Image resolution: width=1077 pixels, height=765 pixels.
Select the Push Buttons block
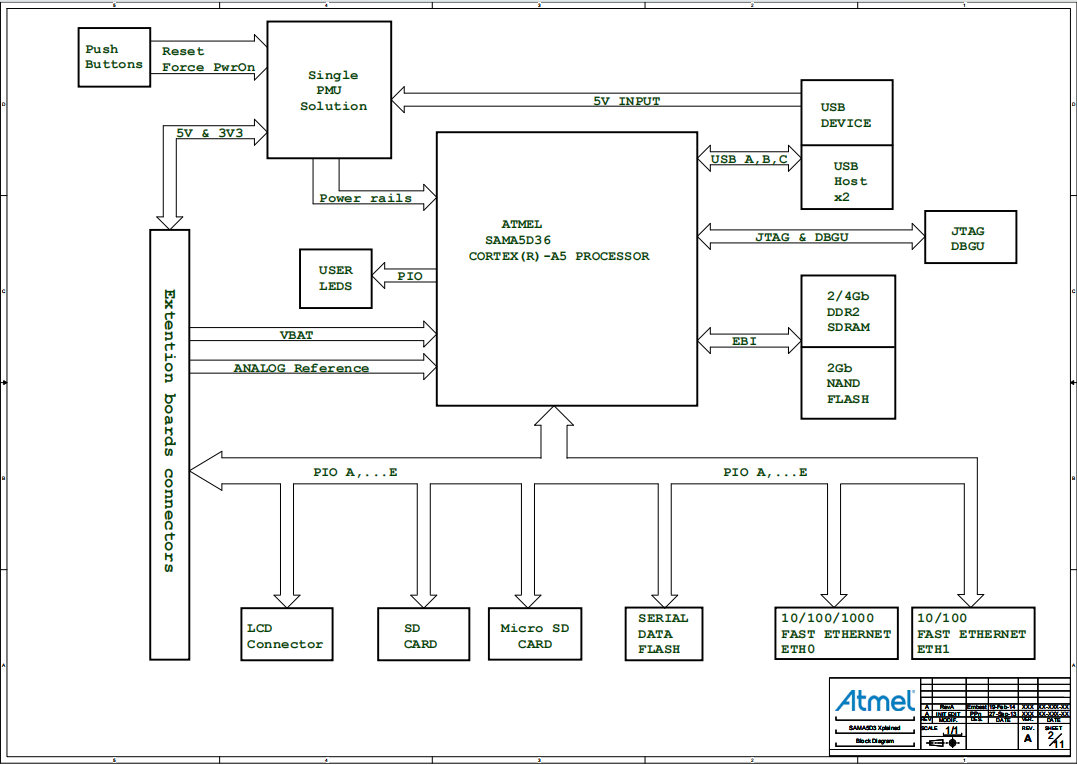pos(114,57)
